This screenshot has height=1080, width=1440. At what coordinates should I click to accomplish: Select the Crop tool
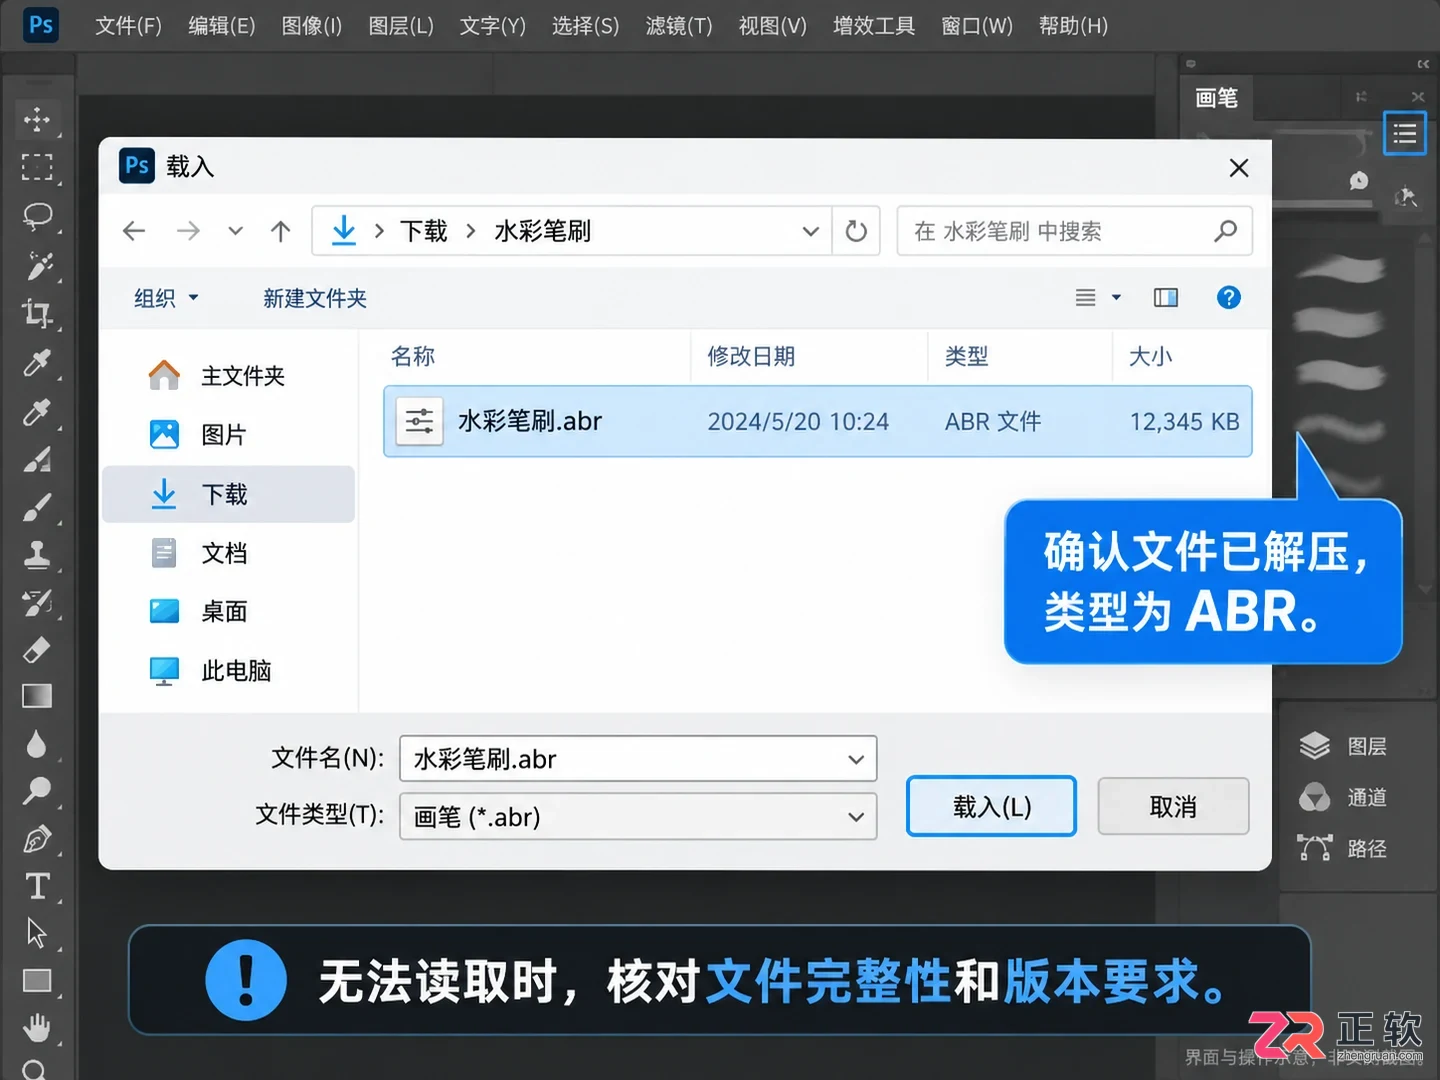click(x=37, y=313)
